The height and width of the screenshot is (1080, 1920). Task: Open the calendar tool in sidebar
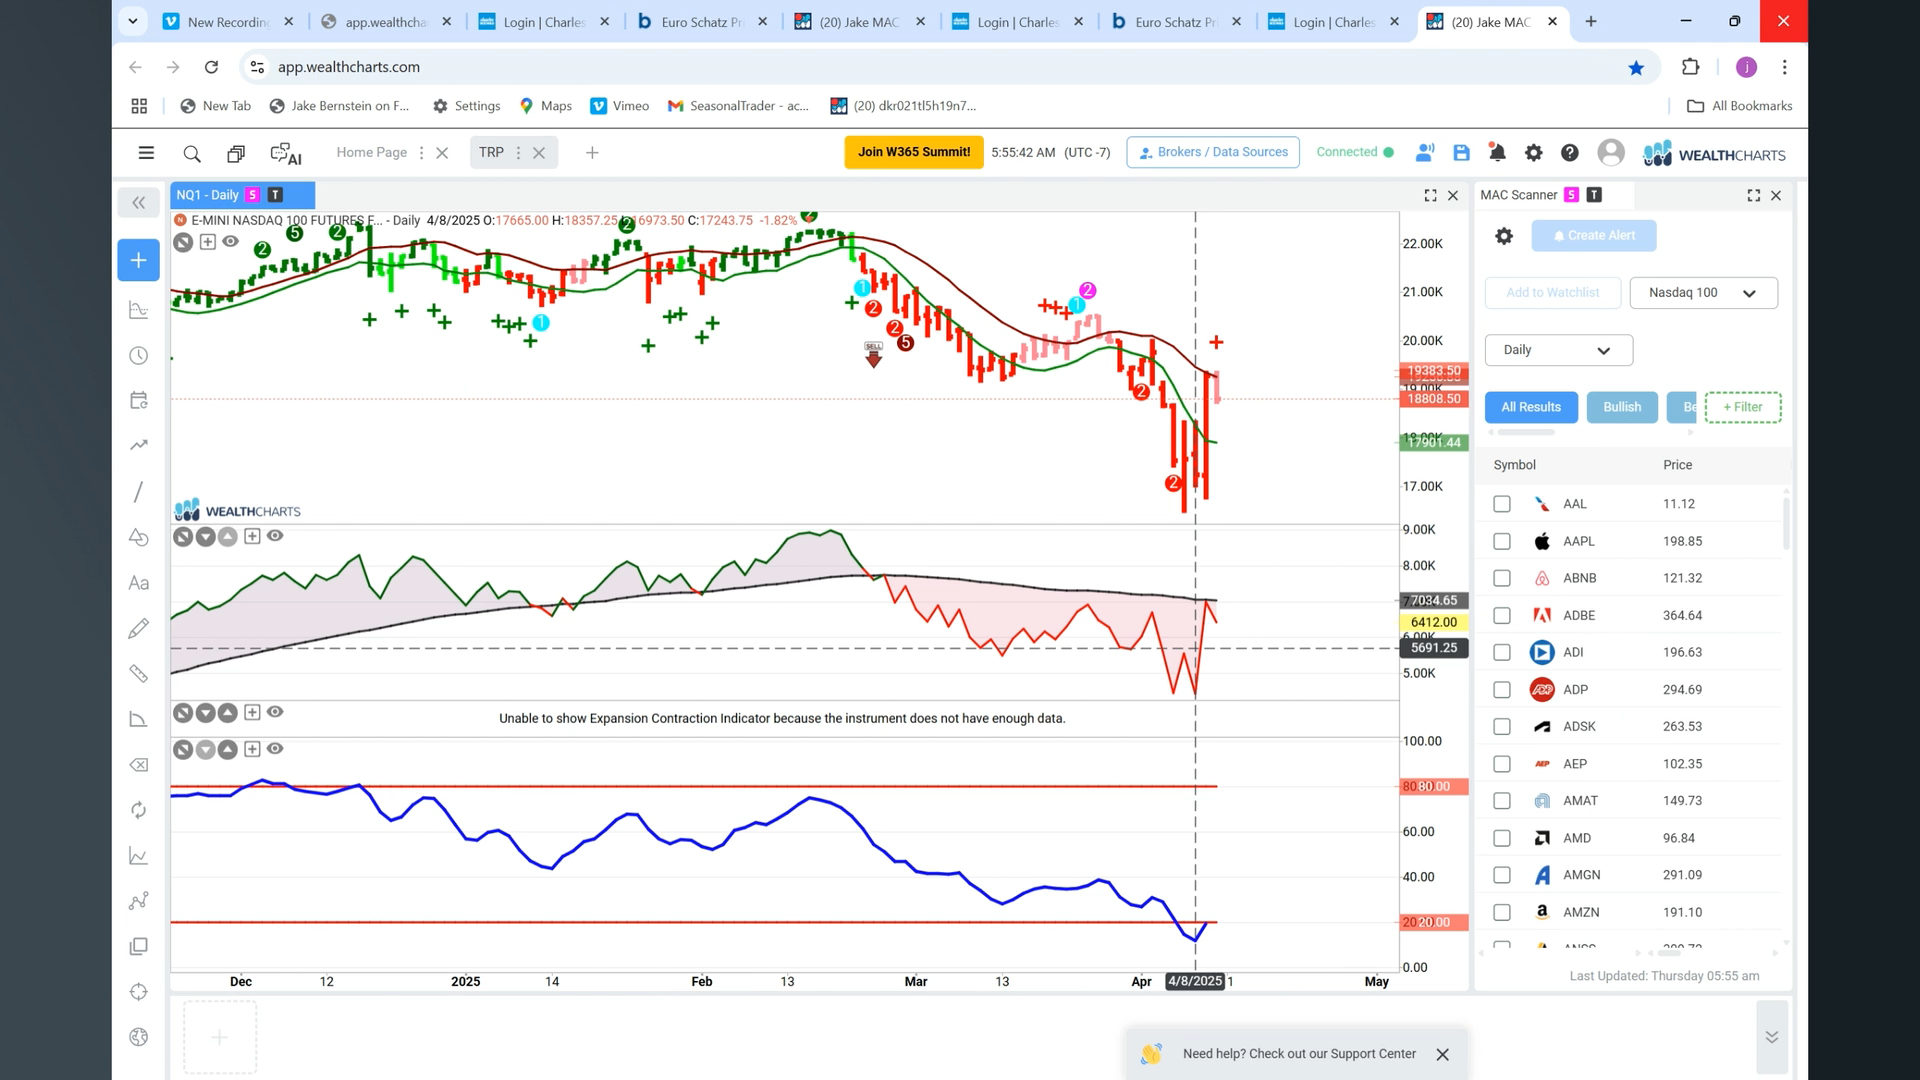(139, 400)
